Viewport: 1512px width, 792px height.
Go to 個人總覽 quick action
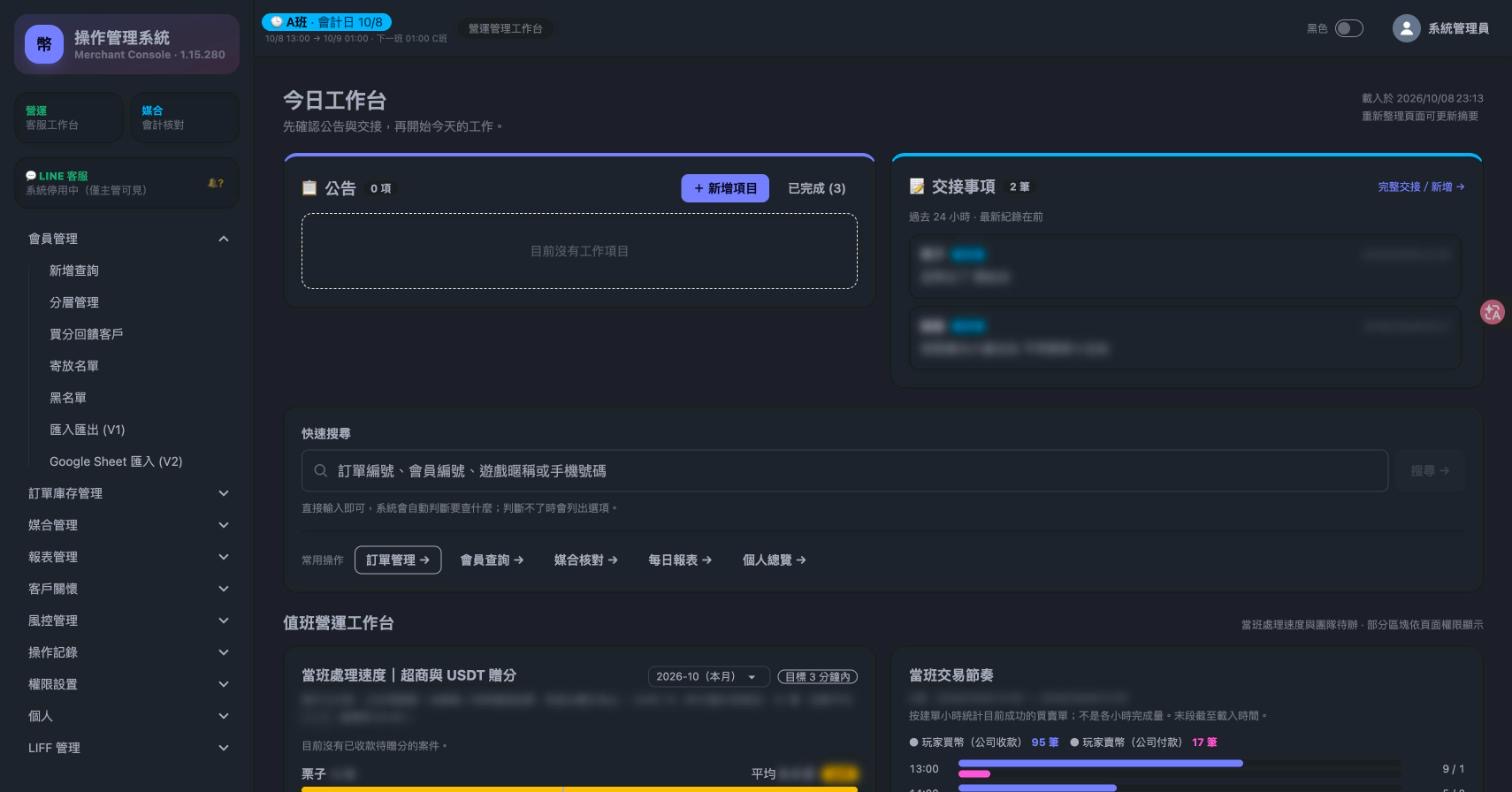[774, 560]
